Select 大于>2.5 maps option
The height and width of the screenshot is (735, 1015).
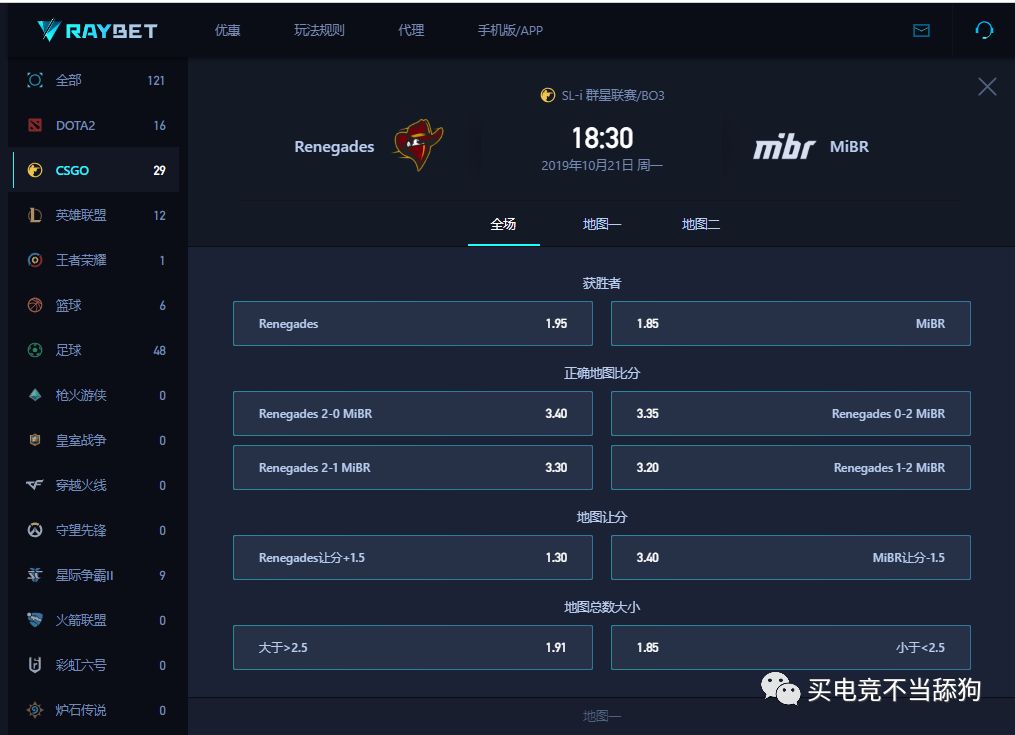click(413, 647)
